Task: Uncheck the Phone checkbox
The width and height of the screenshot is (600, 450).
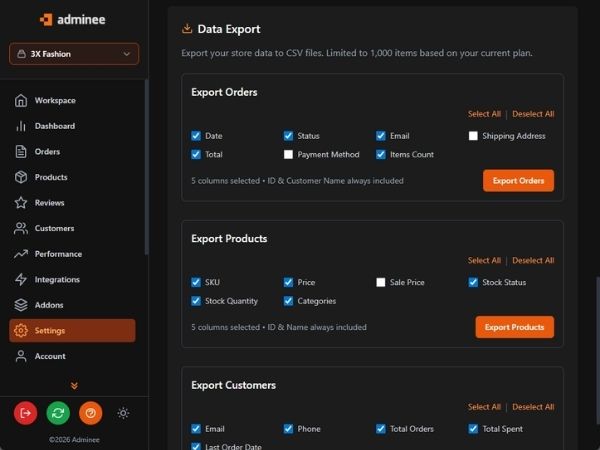Action: point(288,429)
